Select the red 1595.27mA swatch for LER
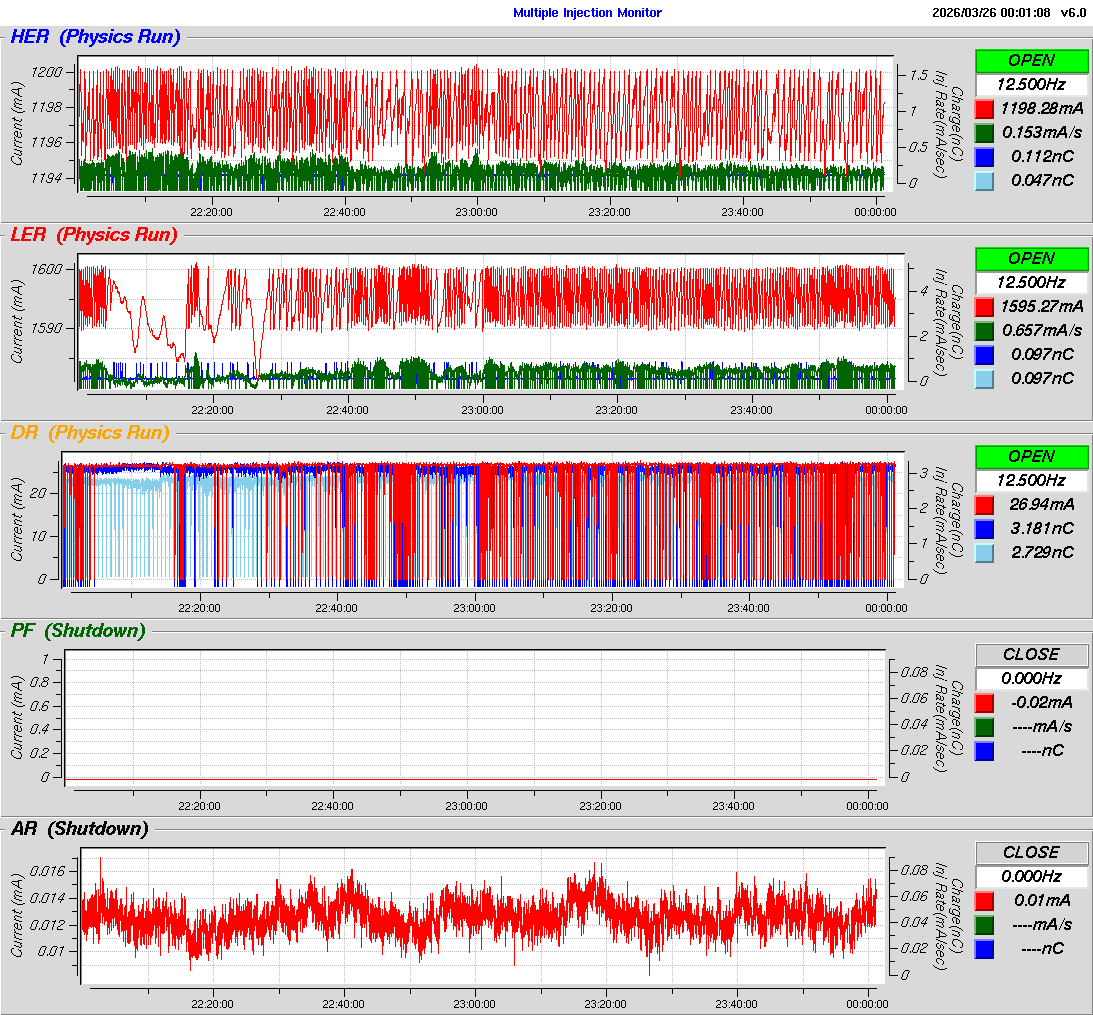This screenshot has height=1015, width=1093. [x=985, y=306]
